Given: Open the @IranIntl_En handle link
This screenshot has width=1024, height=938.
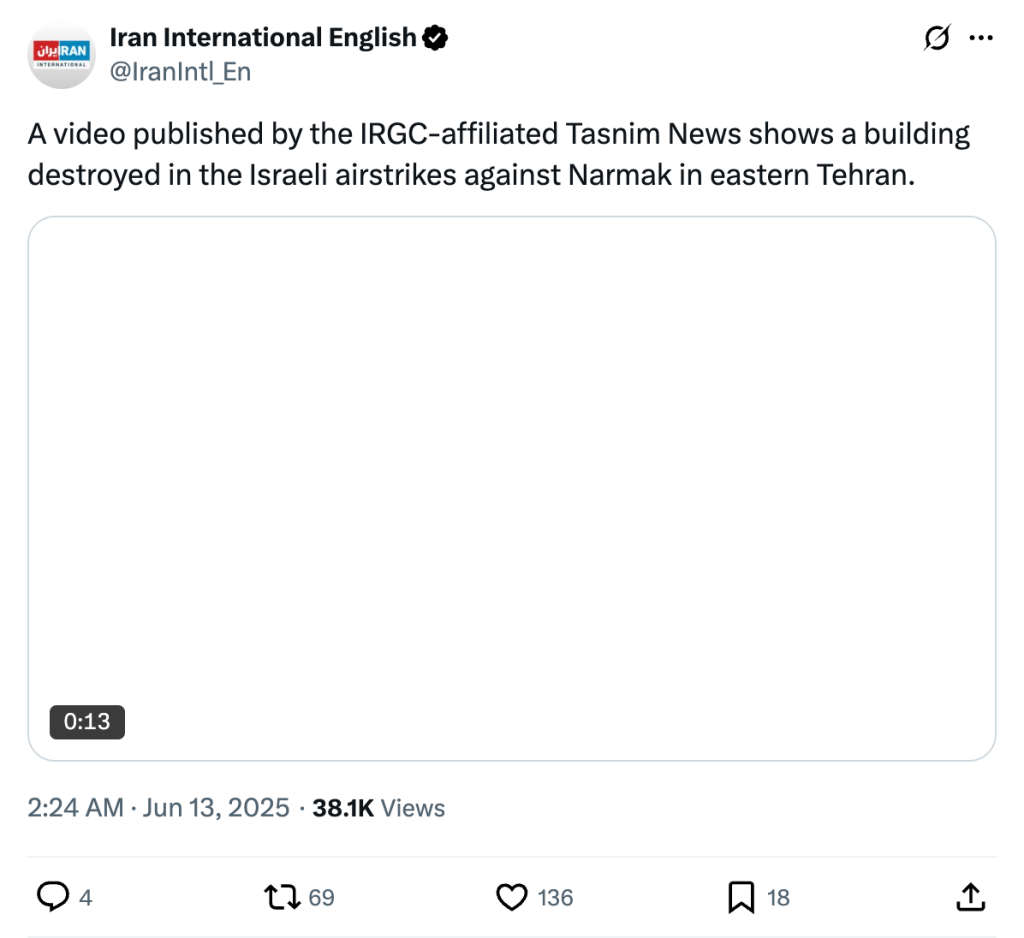Looking at the screenshot, I should (x=179, y=71).
